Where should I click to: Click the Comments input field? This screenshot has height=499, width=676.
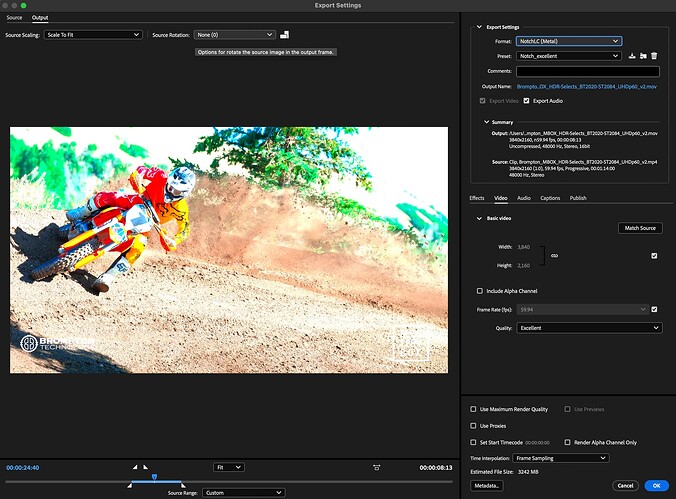[588, 71]
